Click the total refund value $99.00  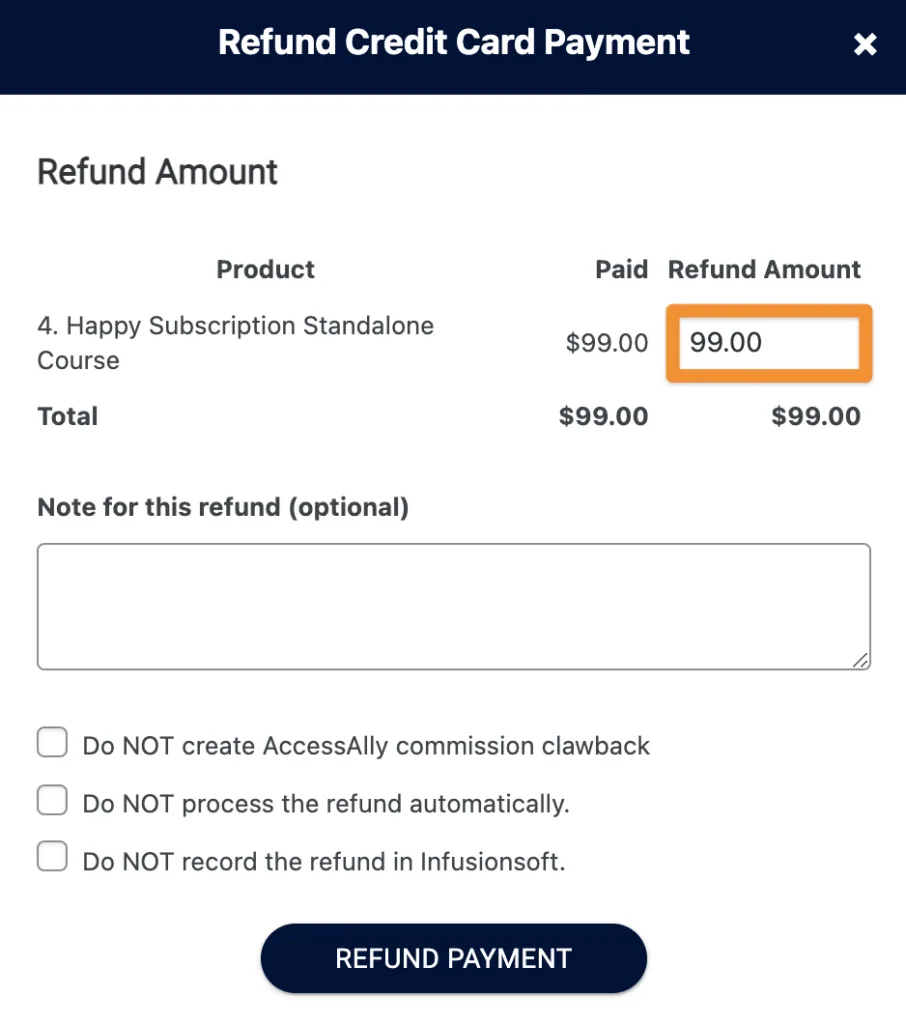coord(816,416)
